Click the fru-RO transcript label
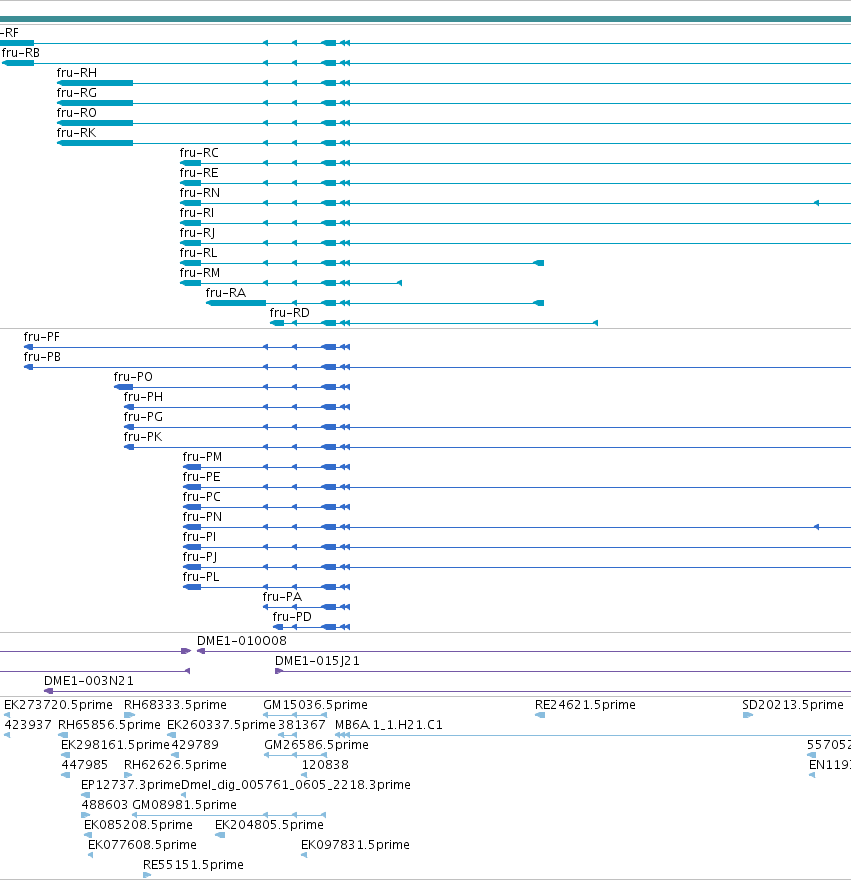Screen dimensions: 851x880 (x=77, y=113)
